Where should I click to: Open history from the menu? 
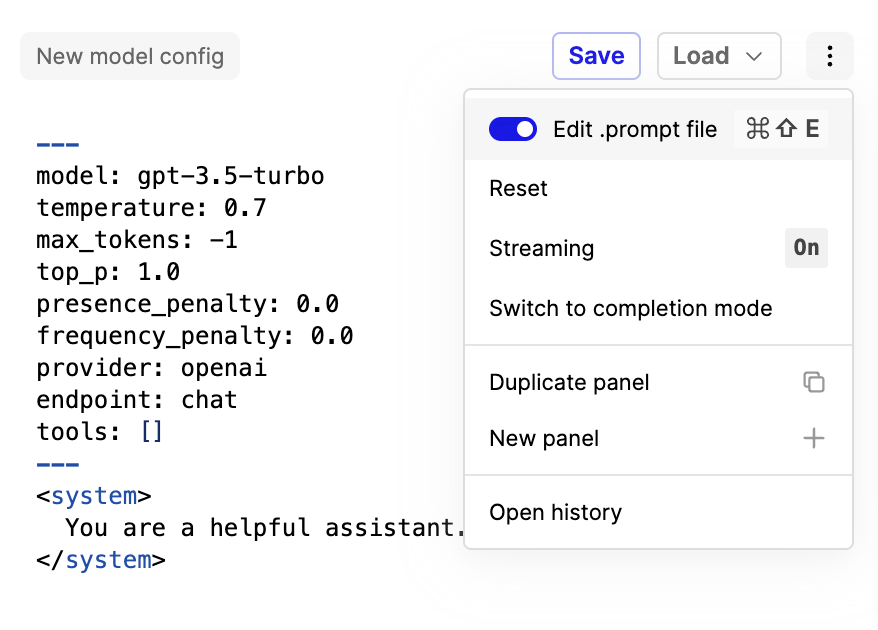click(658, 512)
